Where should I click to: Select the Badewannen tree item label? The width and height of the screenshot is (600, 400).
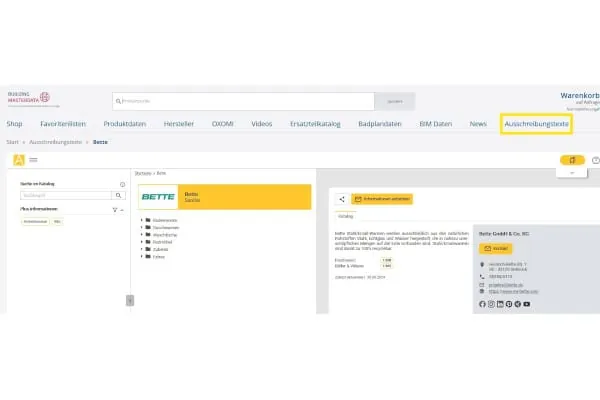pos(165,220)
